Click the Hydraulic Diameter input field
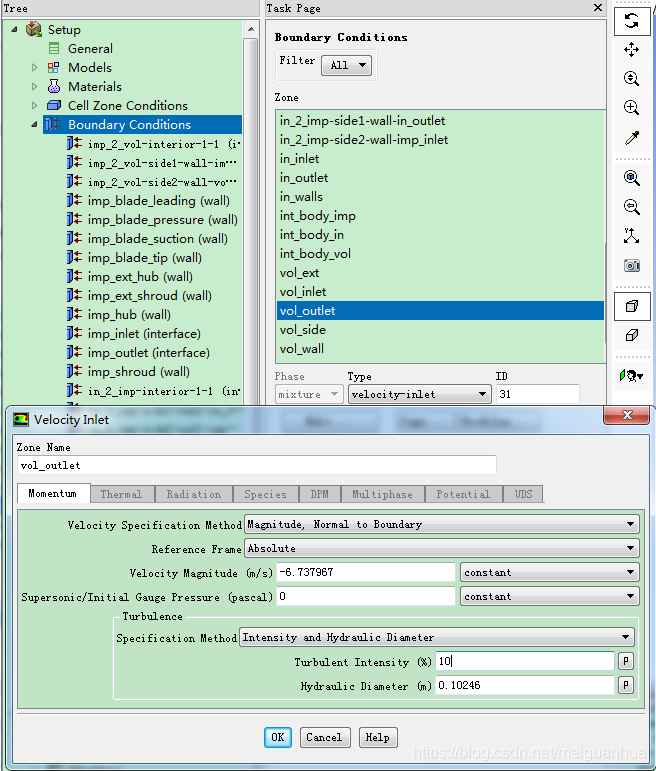 coord(524,686)
